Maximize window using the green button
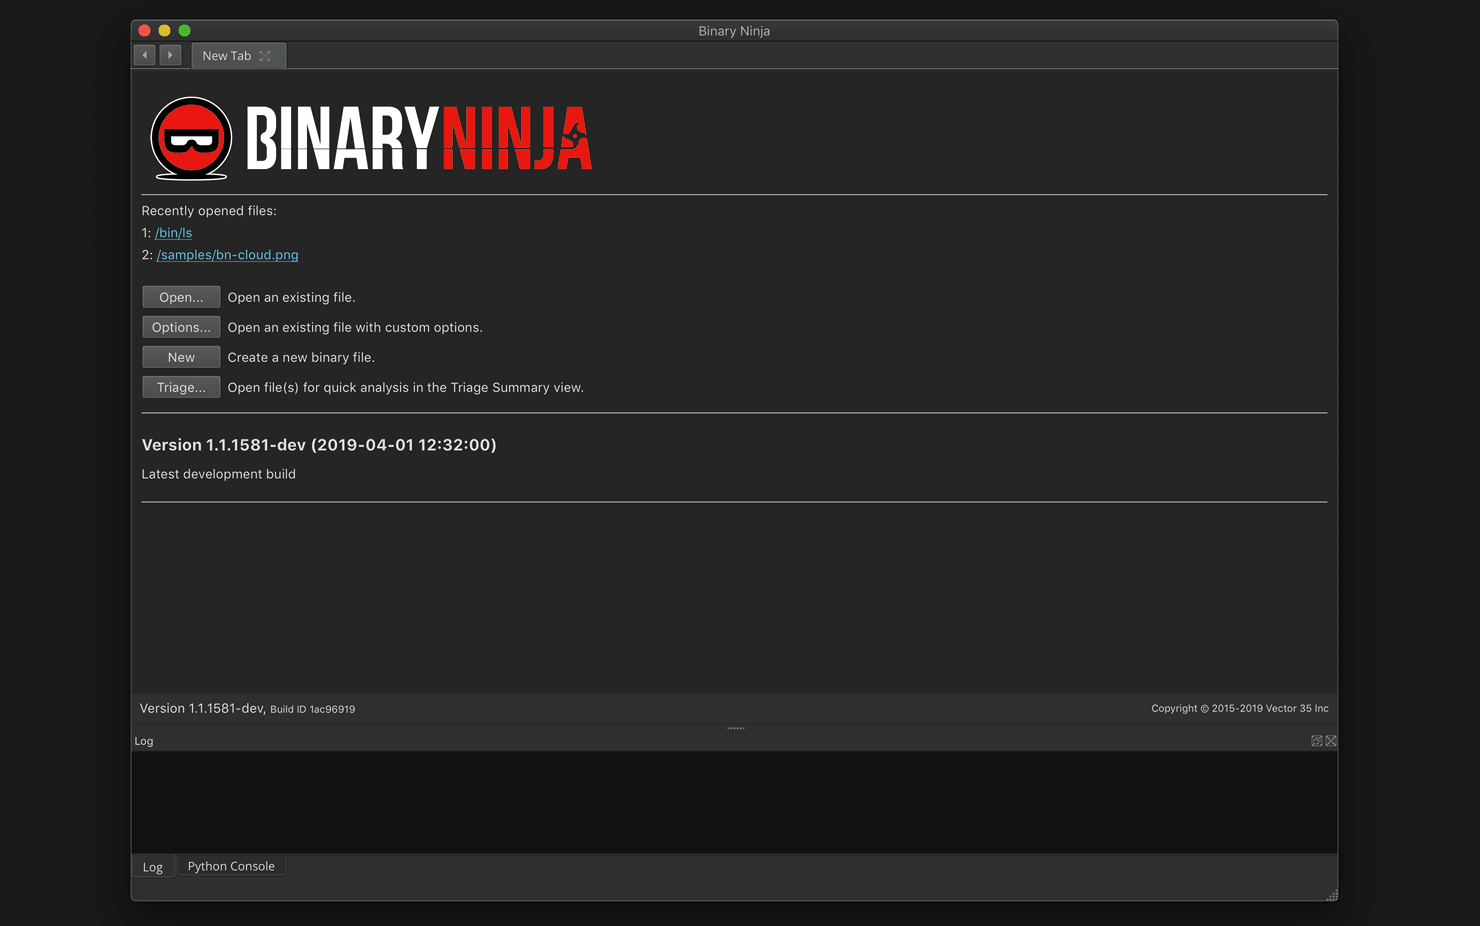The image size is (1480, 926). coord(185,31)
